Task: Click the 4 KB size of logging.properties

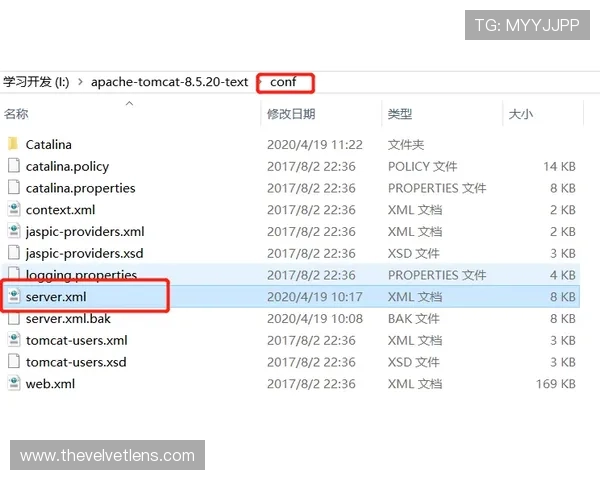Action: [563, 275]
